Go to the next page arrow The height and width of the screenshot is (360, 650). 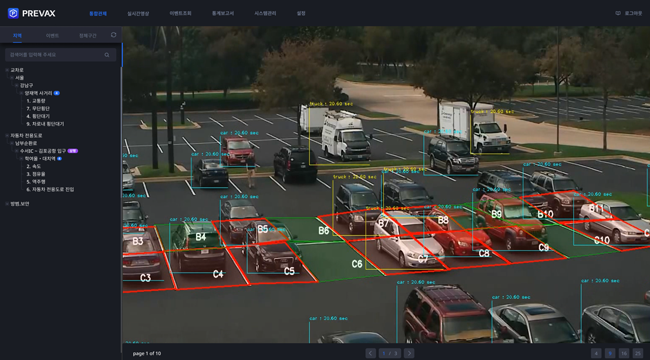click(x=409, y=353)
